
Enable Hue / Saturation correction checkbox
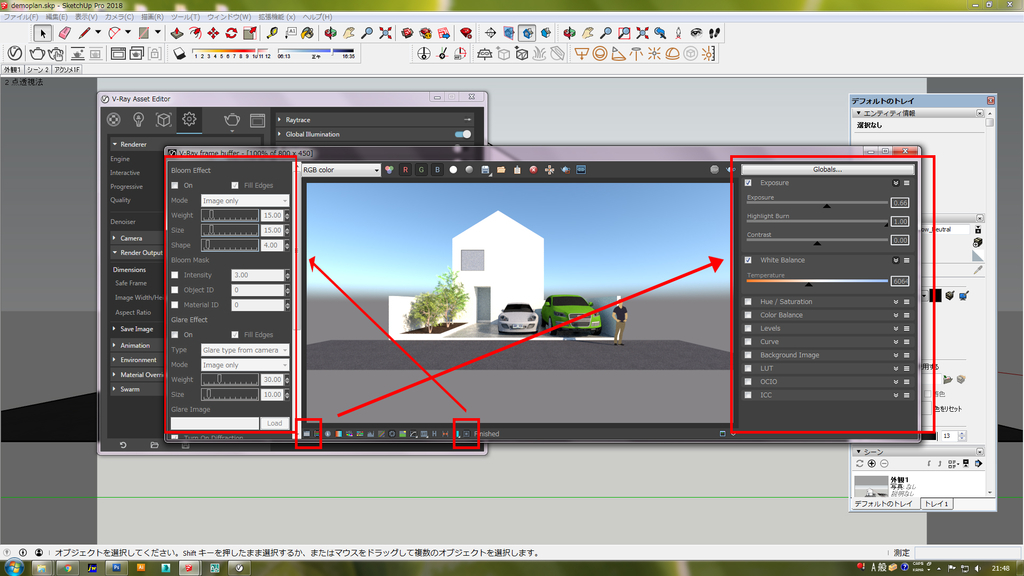tap(748, 302)
